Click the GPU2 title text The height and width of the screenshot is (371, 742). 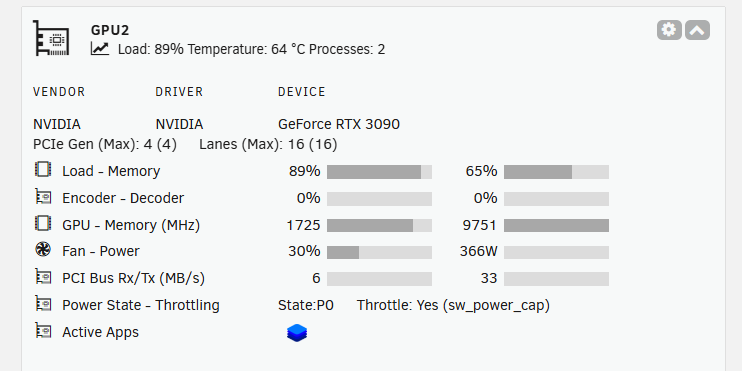tap(110, 30)
